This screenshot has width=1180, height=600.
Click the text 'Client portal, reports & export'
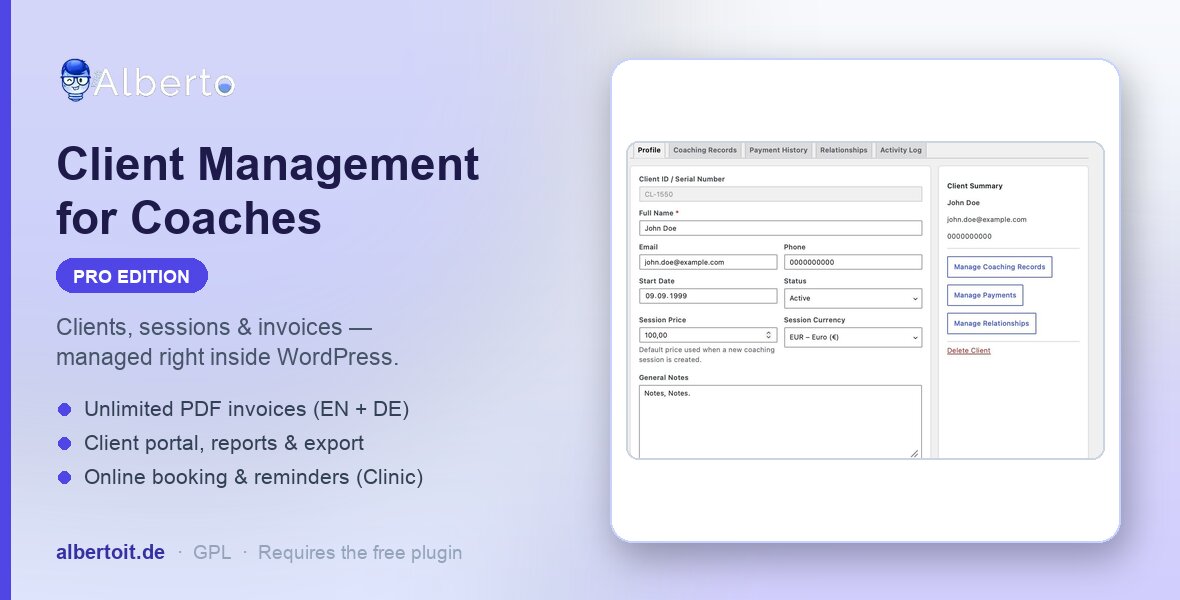pos(224,443)
